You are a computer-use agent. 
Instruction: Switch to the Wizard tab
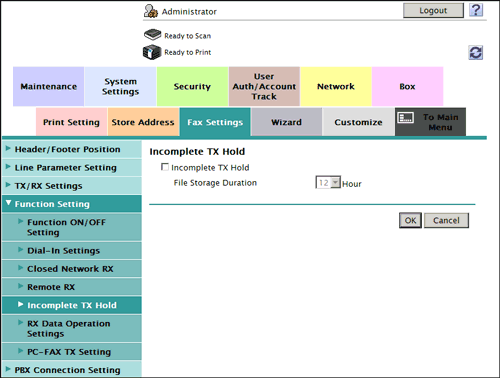coord(287,122)
